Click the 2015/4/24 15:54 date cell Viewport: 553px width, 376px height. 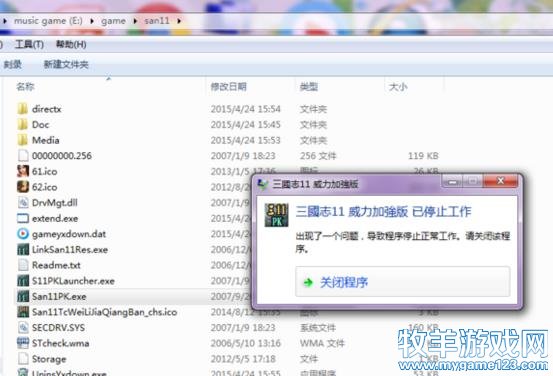pos(245,109)
